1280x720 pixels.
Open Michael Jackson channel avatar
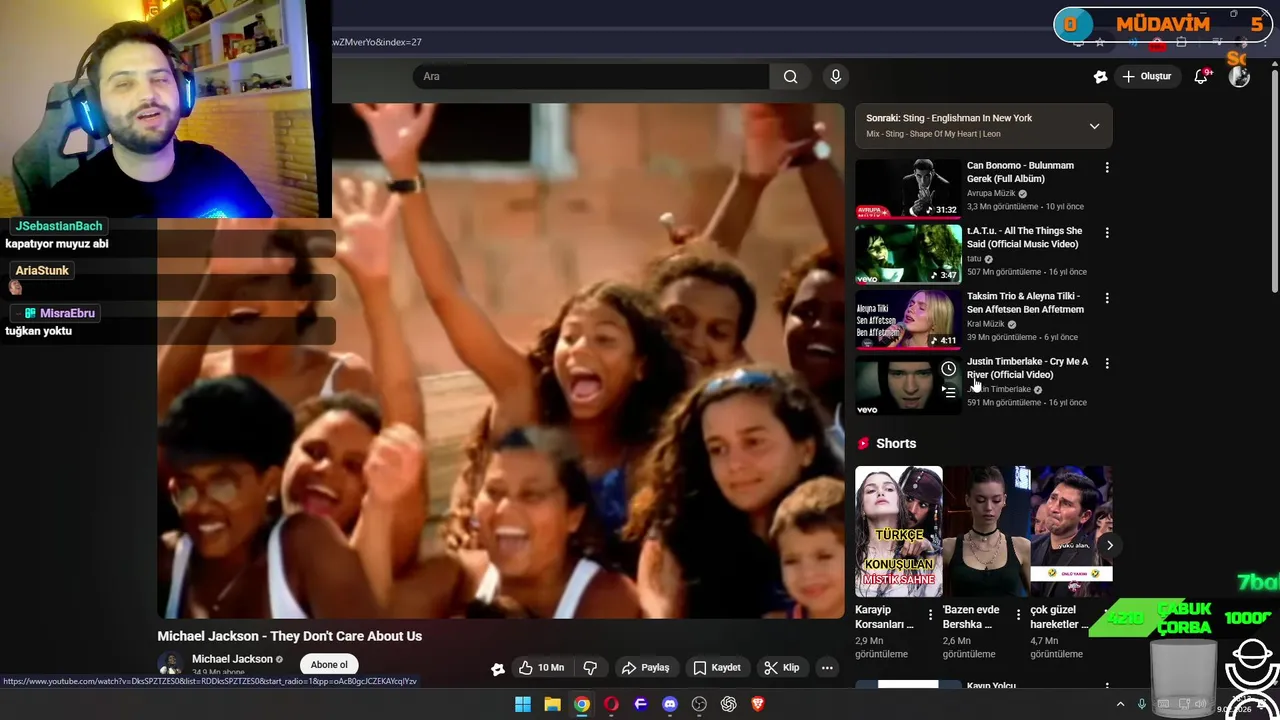tap(170, 664)
